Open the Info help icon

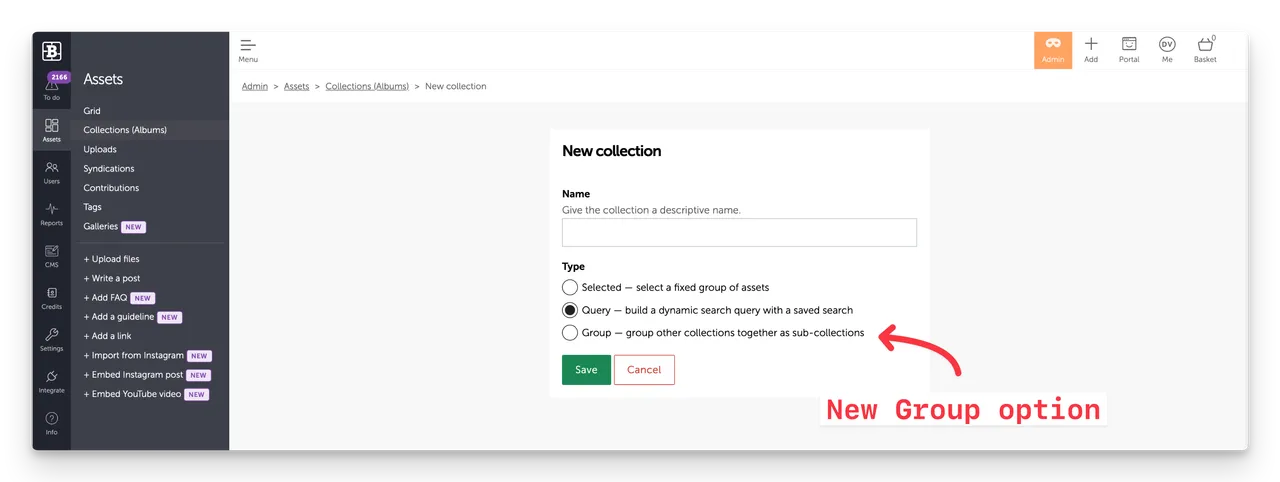[x=51, y=418]
